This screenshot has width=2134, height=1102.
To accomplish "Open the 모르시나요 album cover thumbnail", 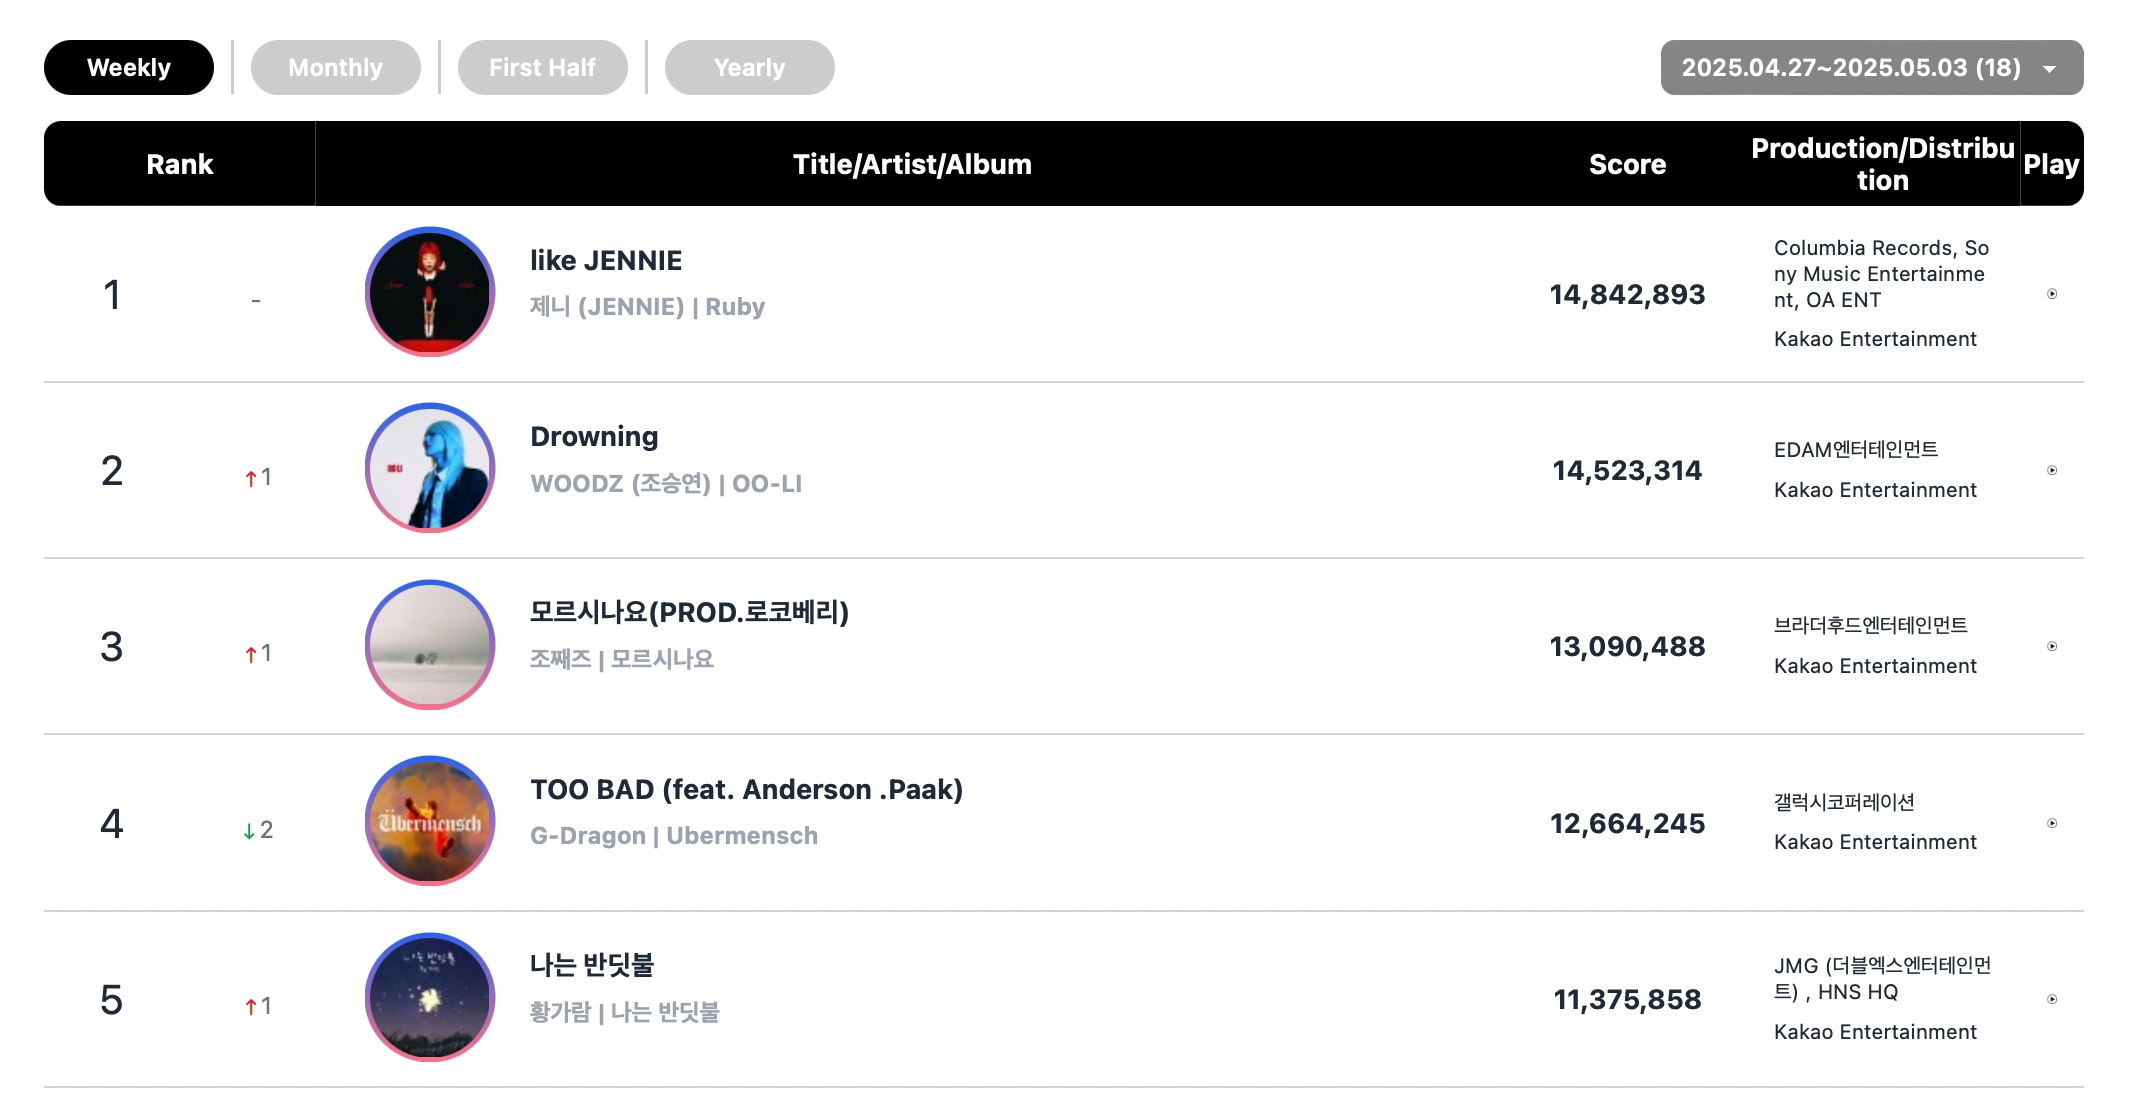I will (x=430, y=645).
